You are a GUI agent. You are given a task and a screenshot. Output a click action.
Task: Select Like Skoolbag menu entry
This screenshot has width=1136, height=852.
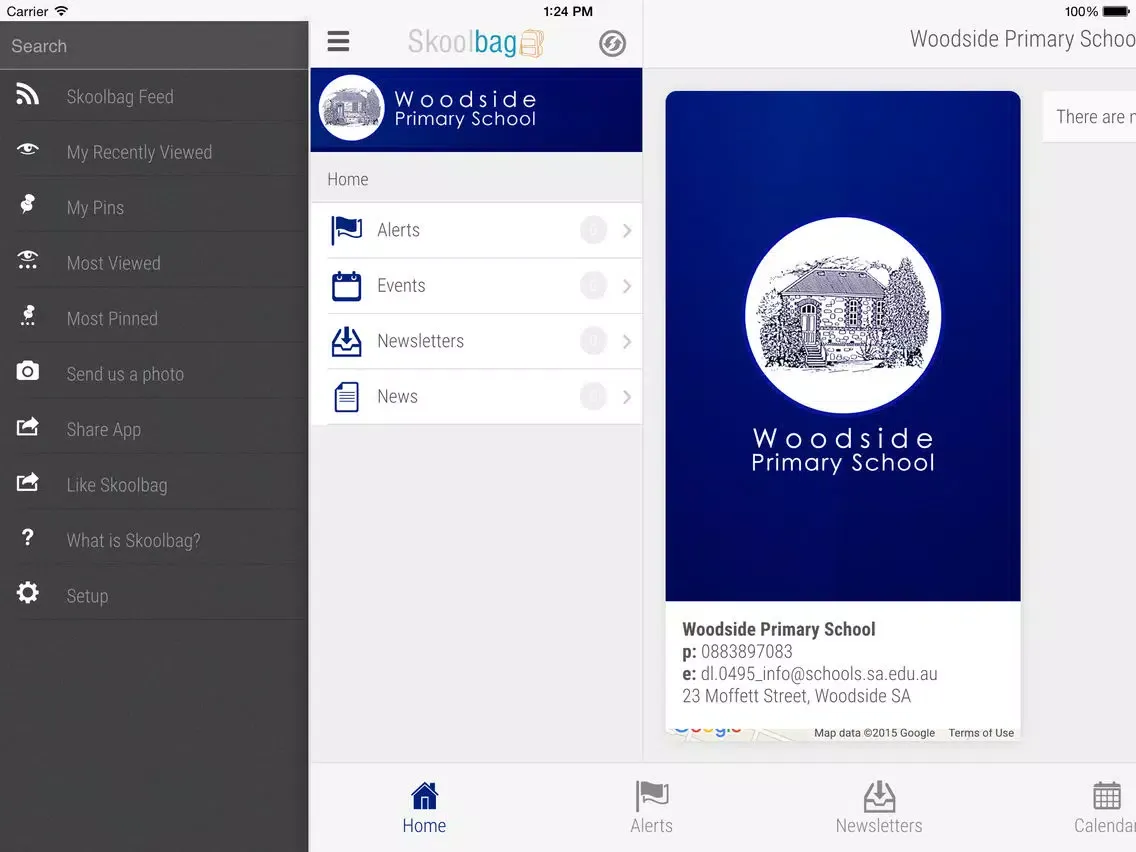pos(154,485)
